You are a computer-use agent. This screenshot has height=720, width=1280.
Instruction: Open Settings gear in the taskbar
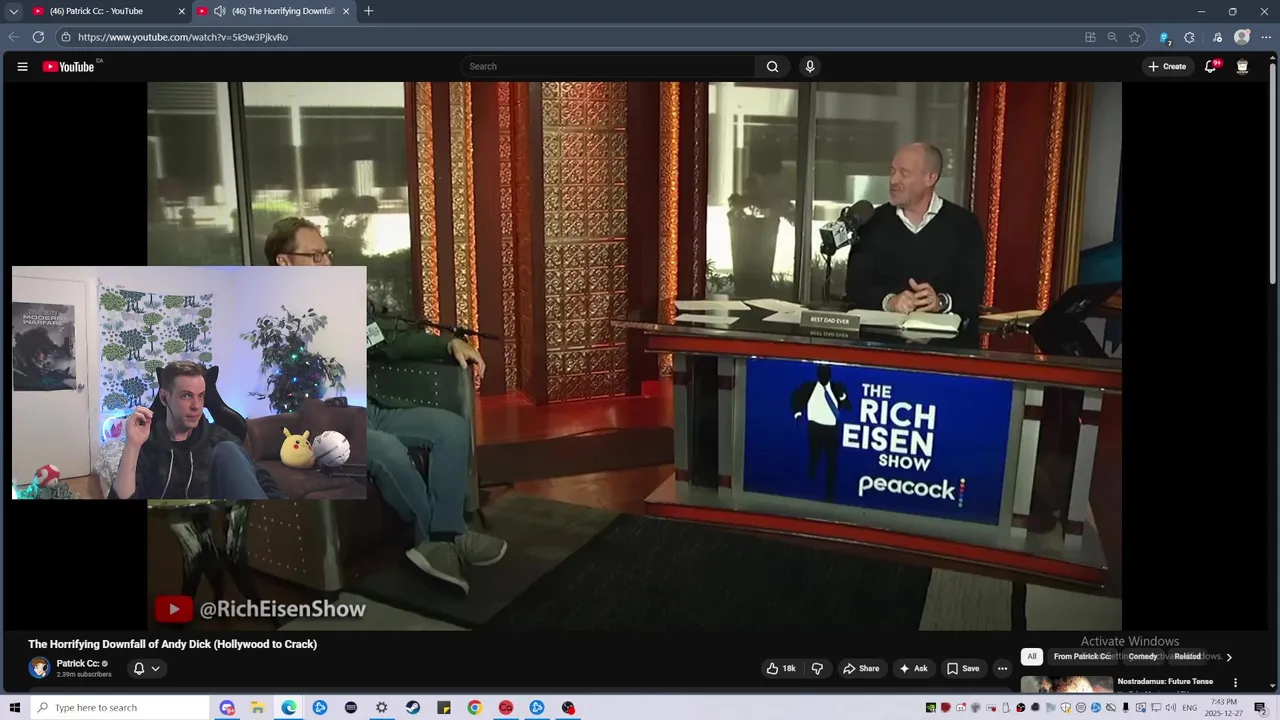[x=381, y=708]
